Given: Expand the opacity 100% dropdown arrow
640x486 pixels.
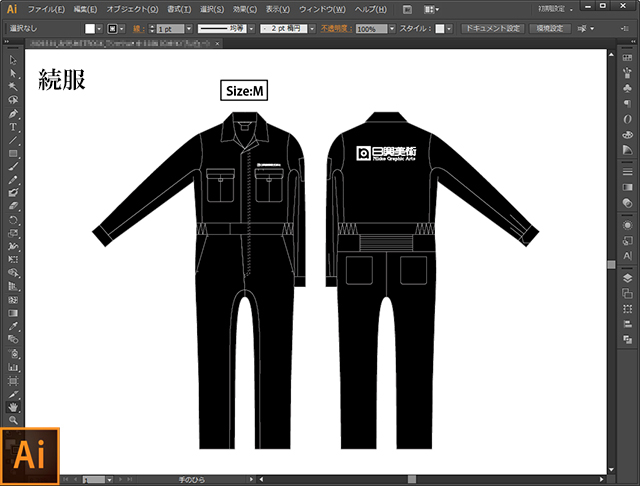Looking at the screenshot, I should (x=392, y=29).
